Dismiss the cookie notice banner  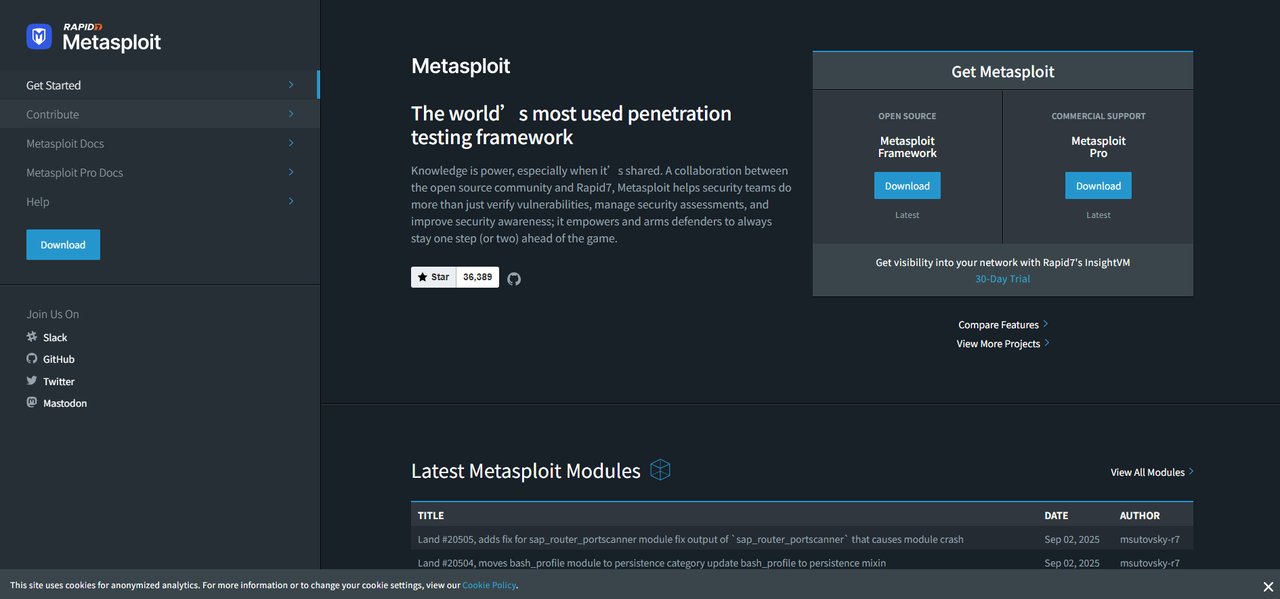pyautogui.click(x=1268, y=586)
